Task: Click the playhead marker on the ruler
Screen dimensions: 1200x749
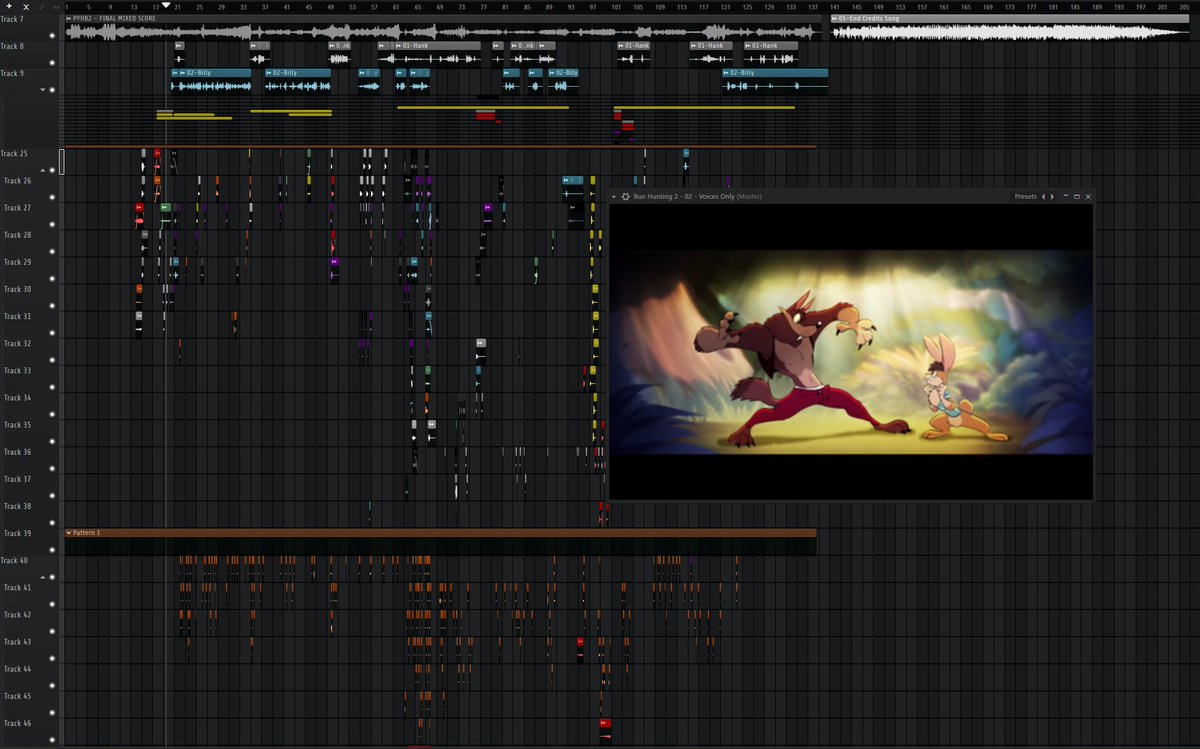Action: tap(166, 5)
